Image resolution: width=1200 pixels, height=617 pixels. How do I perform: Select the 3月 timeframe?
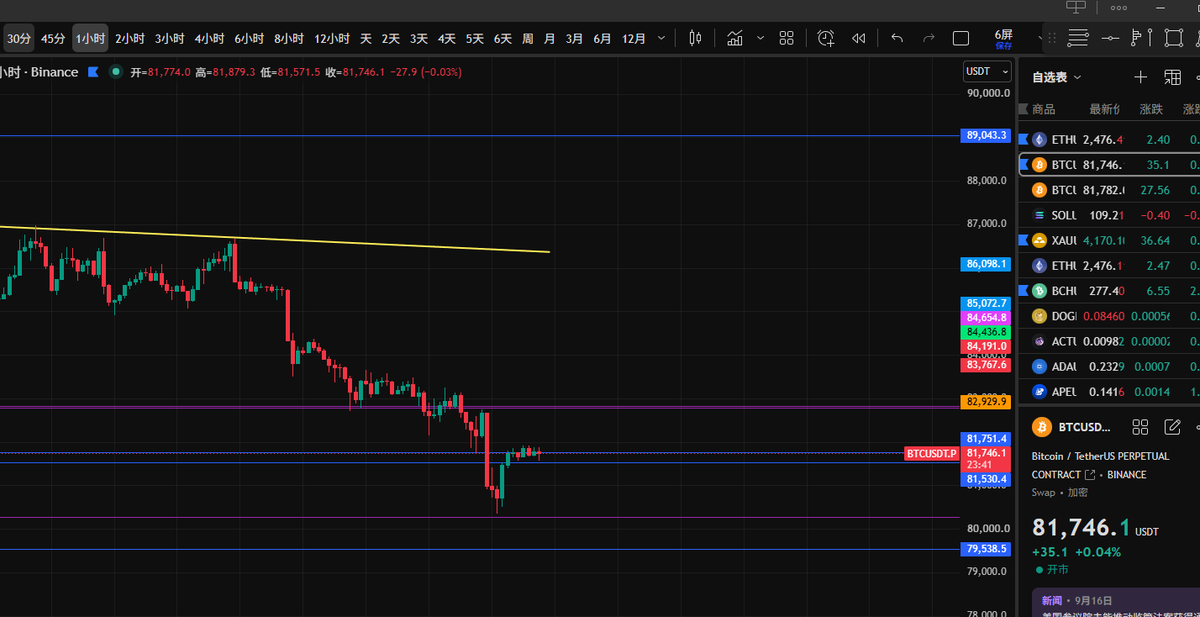click(574, 38)
